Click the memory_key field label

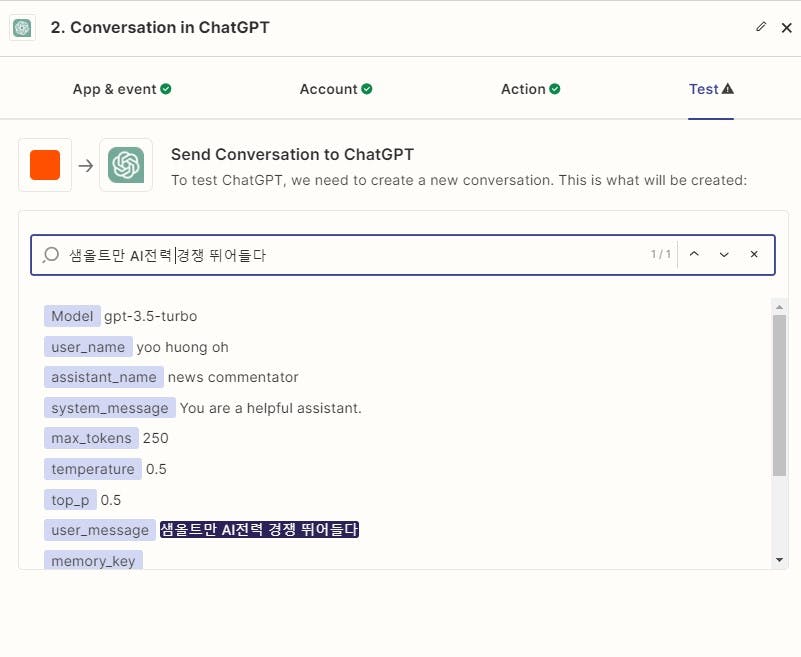click(93, 561)
